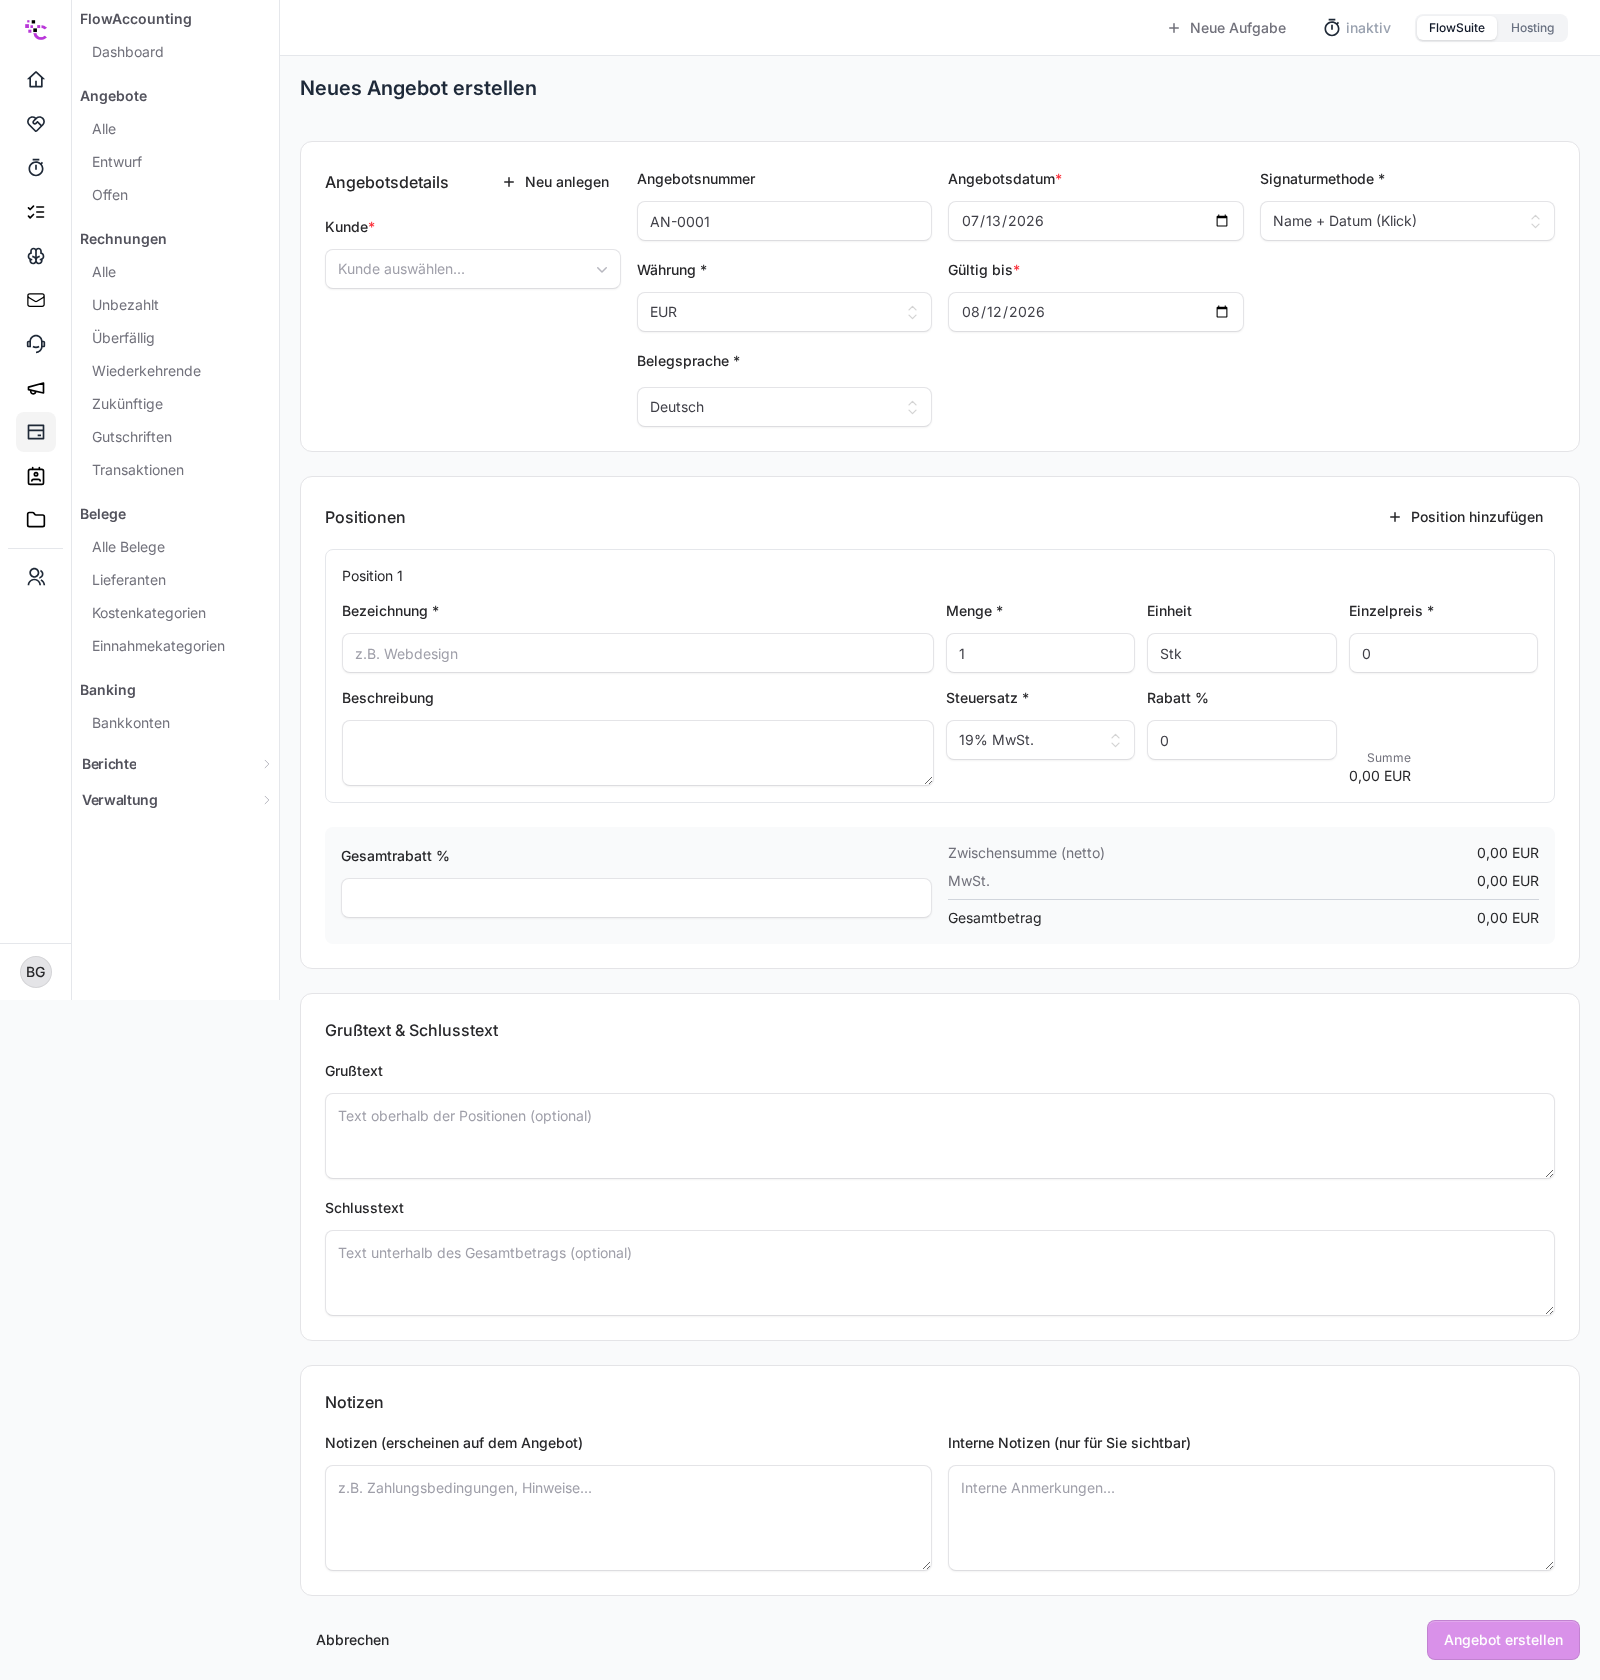The height and width of the screenshot is (1680, 1600).
Task: Click the Bezeichnung input field
Action: [638, 653]
